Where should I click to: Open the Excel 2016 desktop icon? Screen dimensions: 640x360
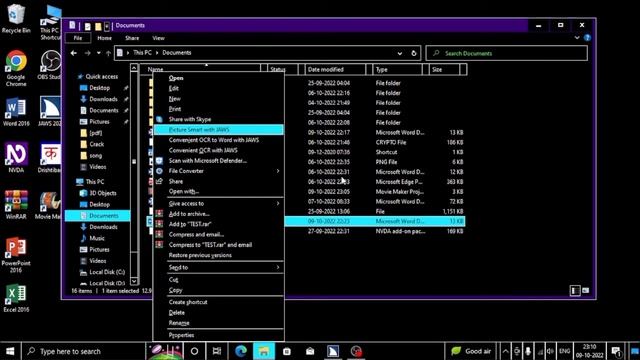click(x=16, y=298)
